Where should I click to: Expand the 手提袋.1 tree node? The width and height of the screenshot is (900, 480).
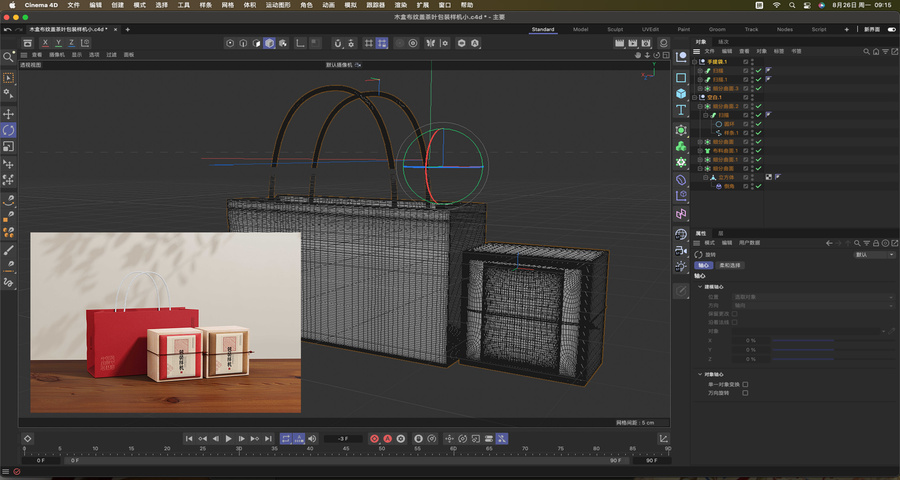695,61
